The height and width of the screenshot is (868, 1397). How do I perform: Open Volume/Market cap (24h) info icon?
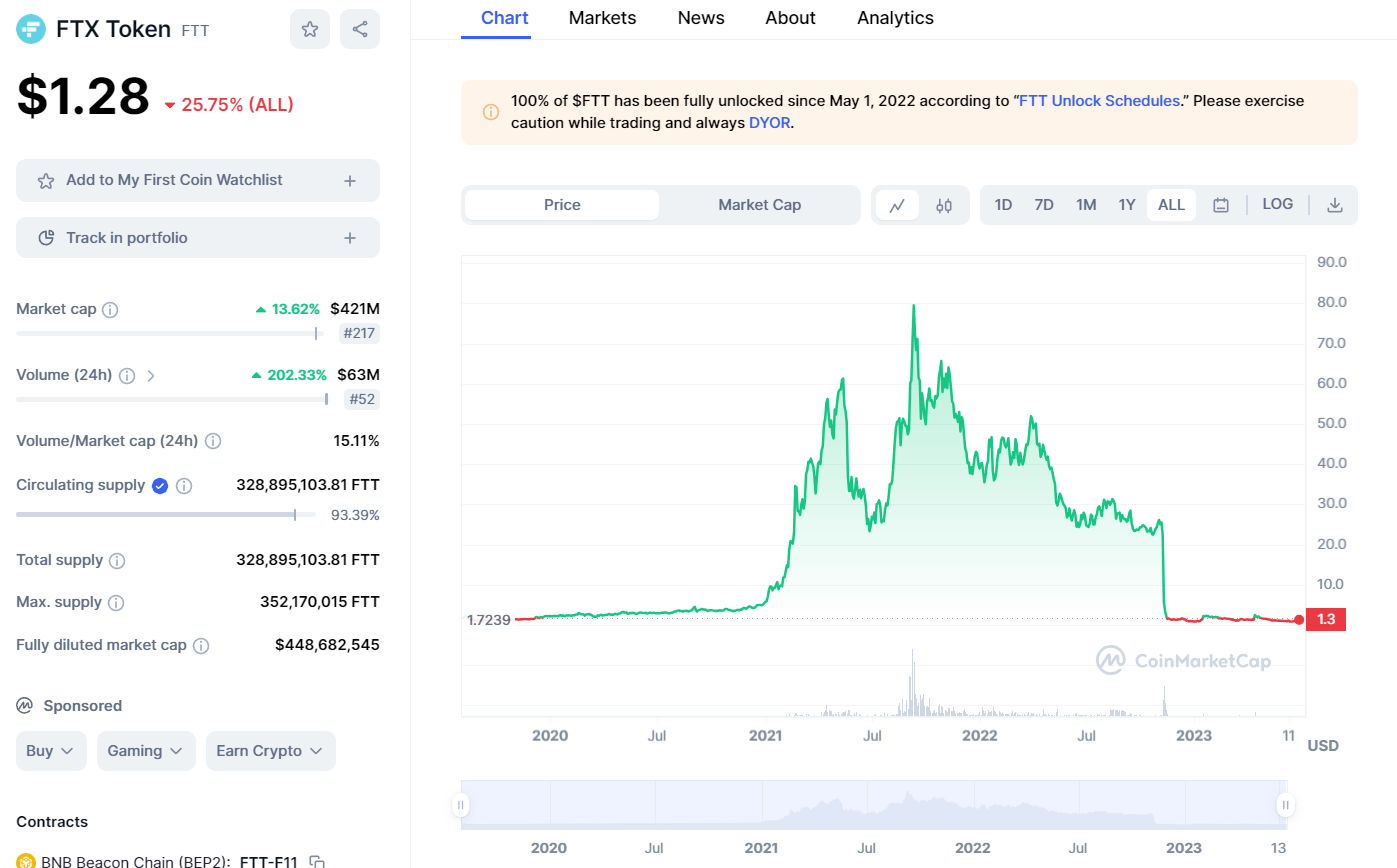[x=213, y=441]
